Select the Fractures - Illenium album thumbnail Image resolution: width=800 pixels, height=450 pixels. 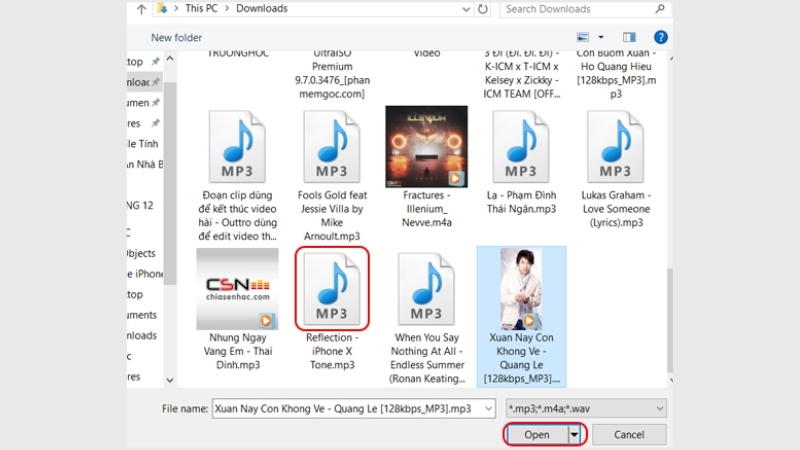(426, 147)
